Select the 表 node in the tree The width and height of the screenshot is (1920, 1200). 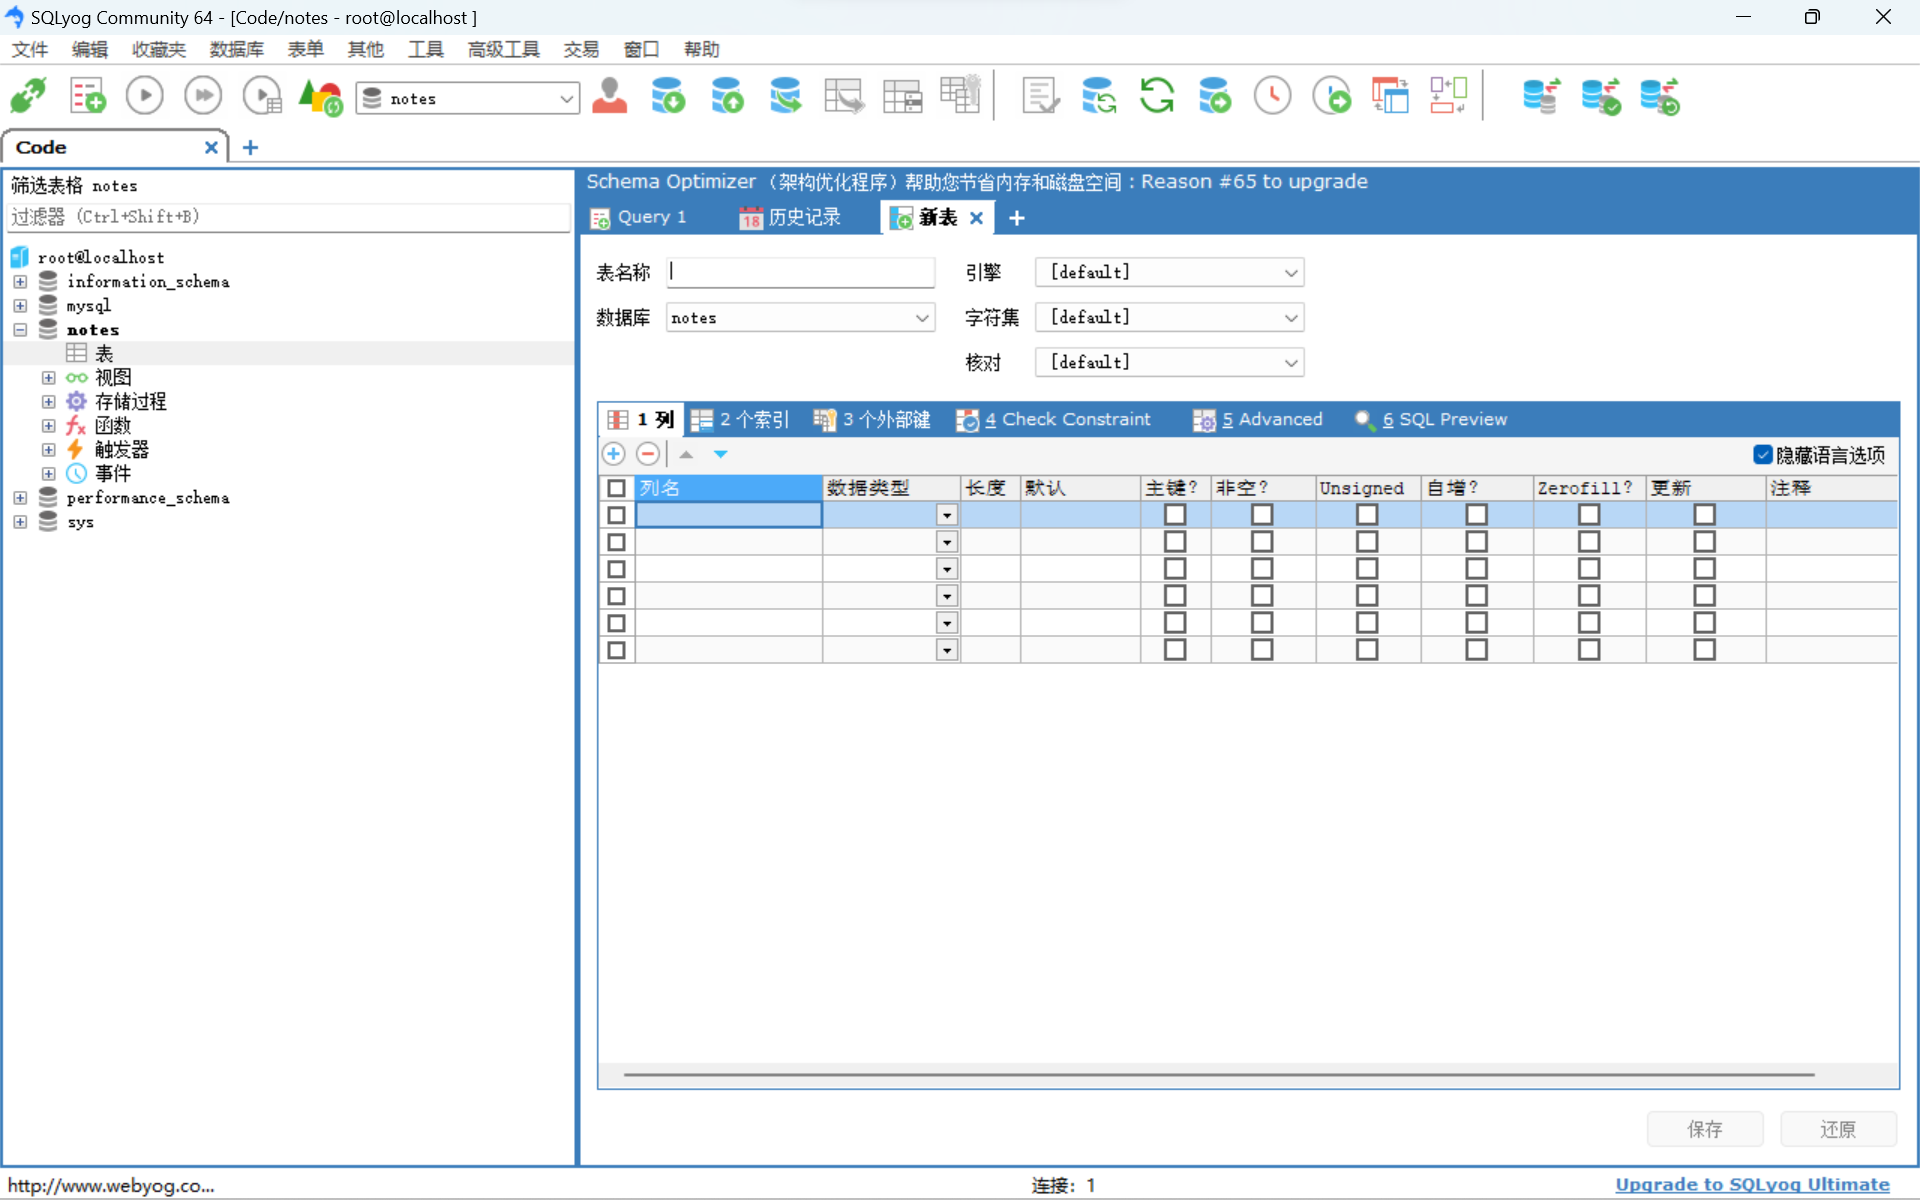coord(104,353)
